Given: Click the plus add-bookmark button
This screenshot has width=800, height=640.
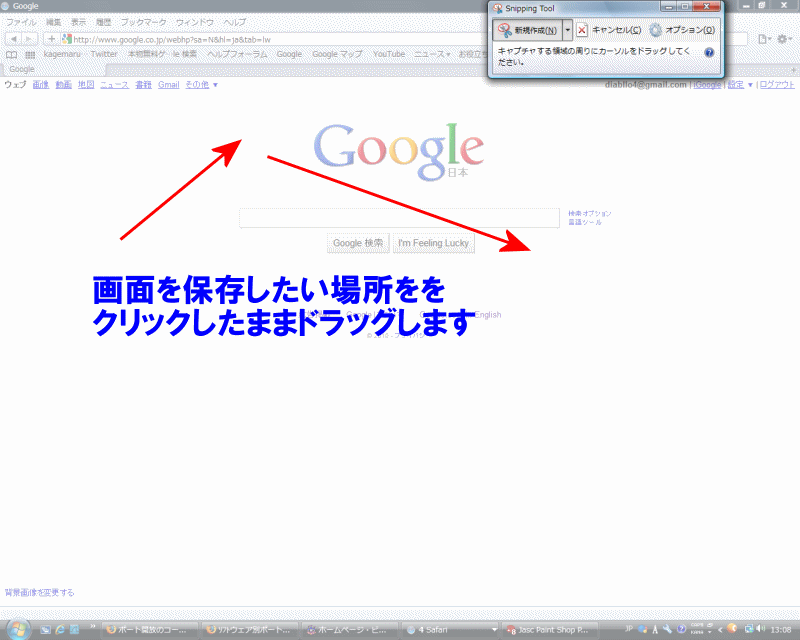Looking at the screenshot, I should 51,39.
